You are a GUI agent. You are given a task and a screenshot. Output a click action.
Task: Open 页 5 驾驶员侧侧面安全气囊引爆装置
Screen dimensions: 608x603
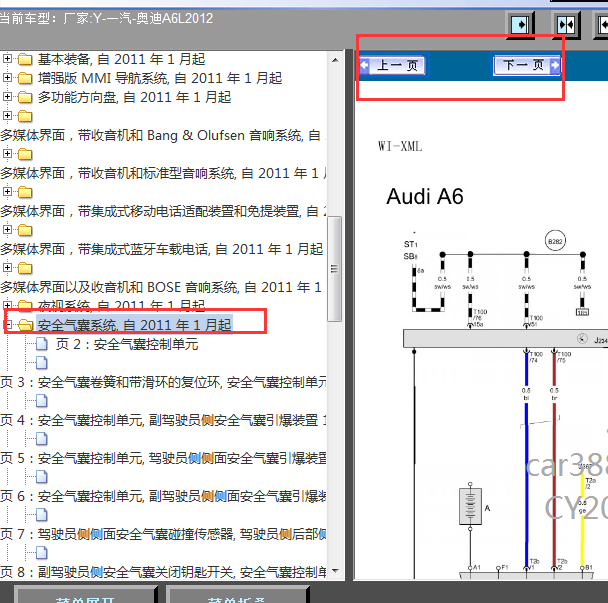pyautogui.click(x=163, y=458)
